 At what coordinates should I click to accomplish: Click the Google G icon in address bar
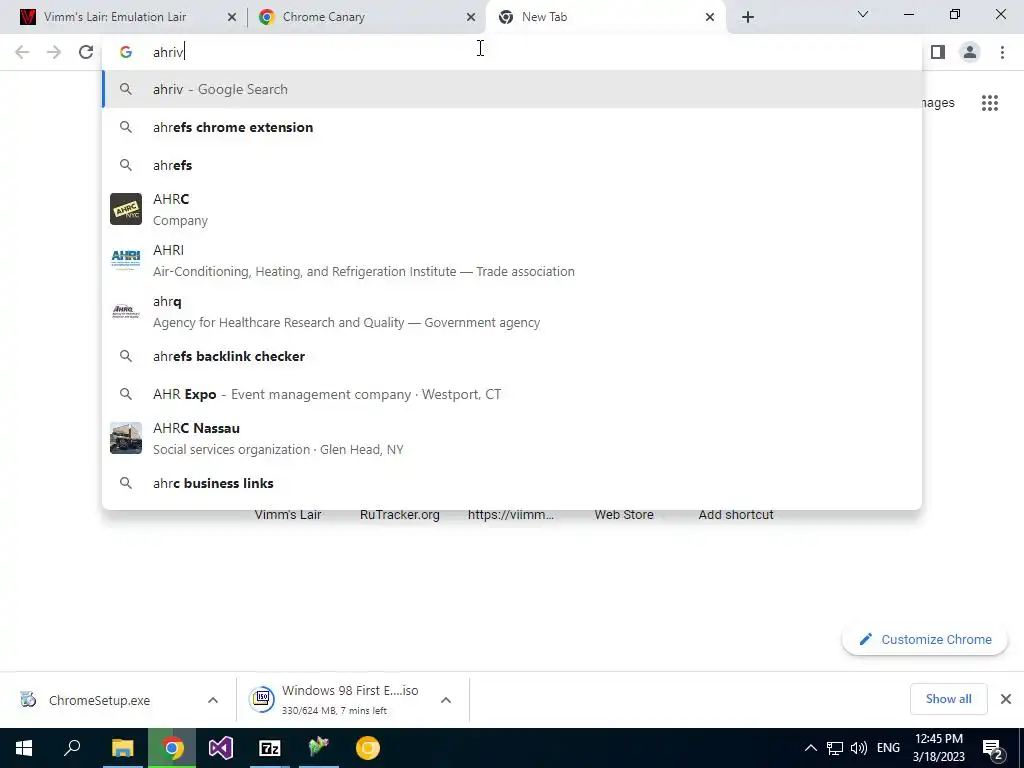(x=126, y=52)
